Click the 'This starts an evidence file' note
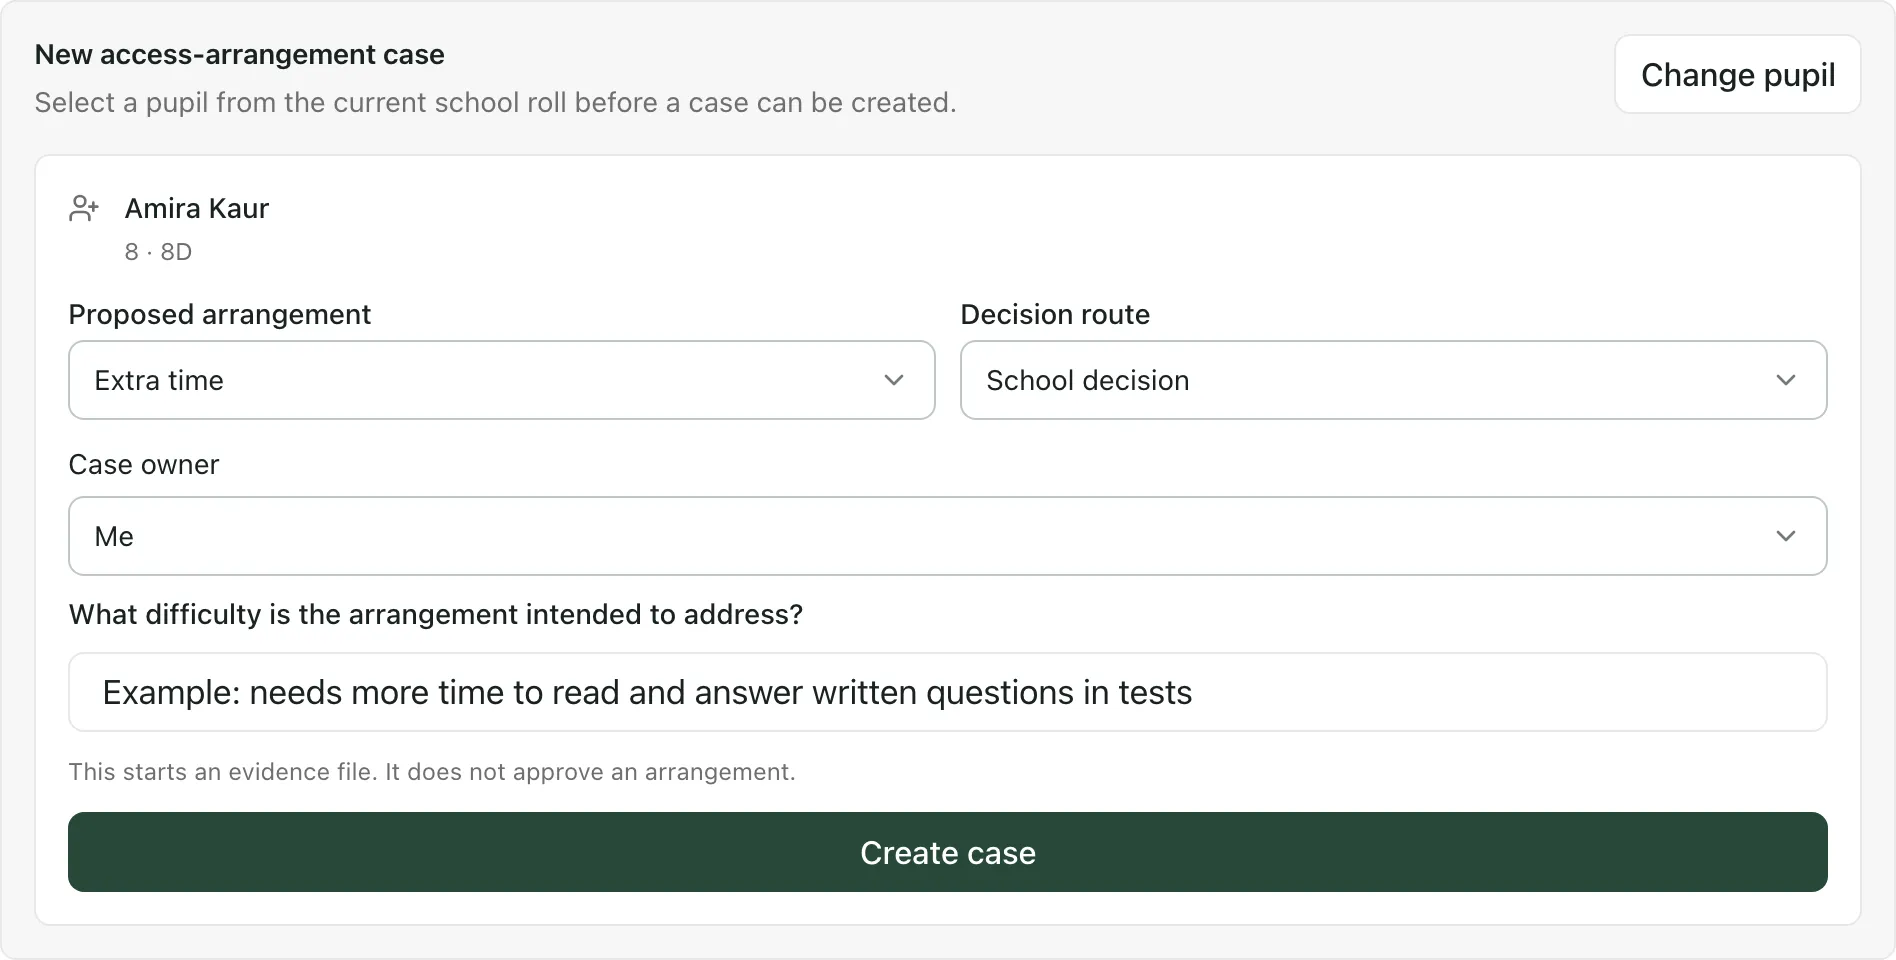 (x=432, y=772)
